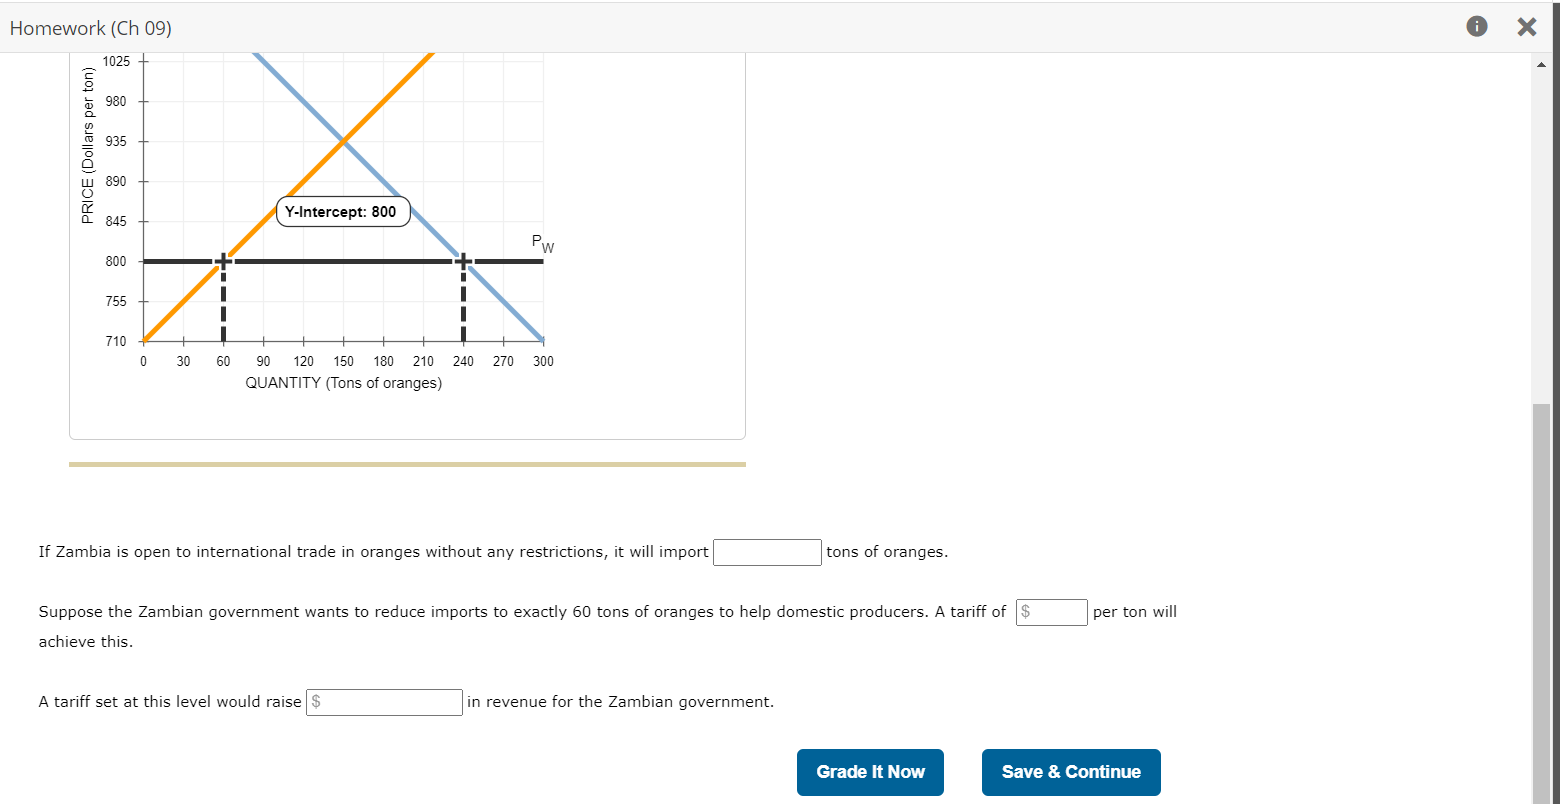Click the Save & Continue button
The width and height of the screenshot is (1560, 804).
click(1070, 772)
